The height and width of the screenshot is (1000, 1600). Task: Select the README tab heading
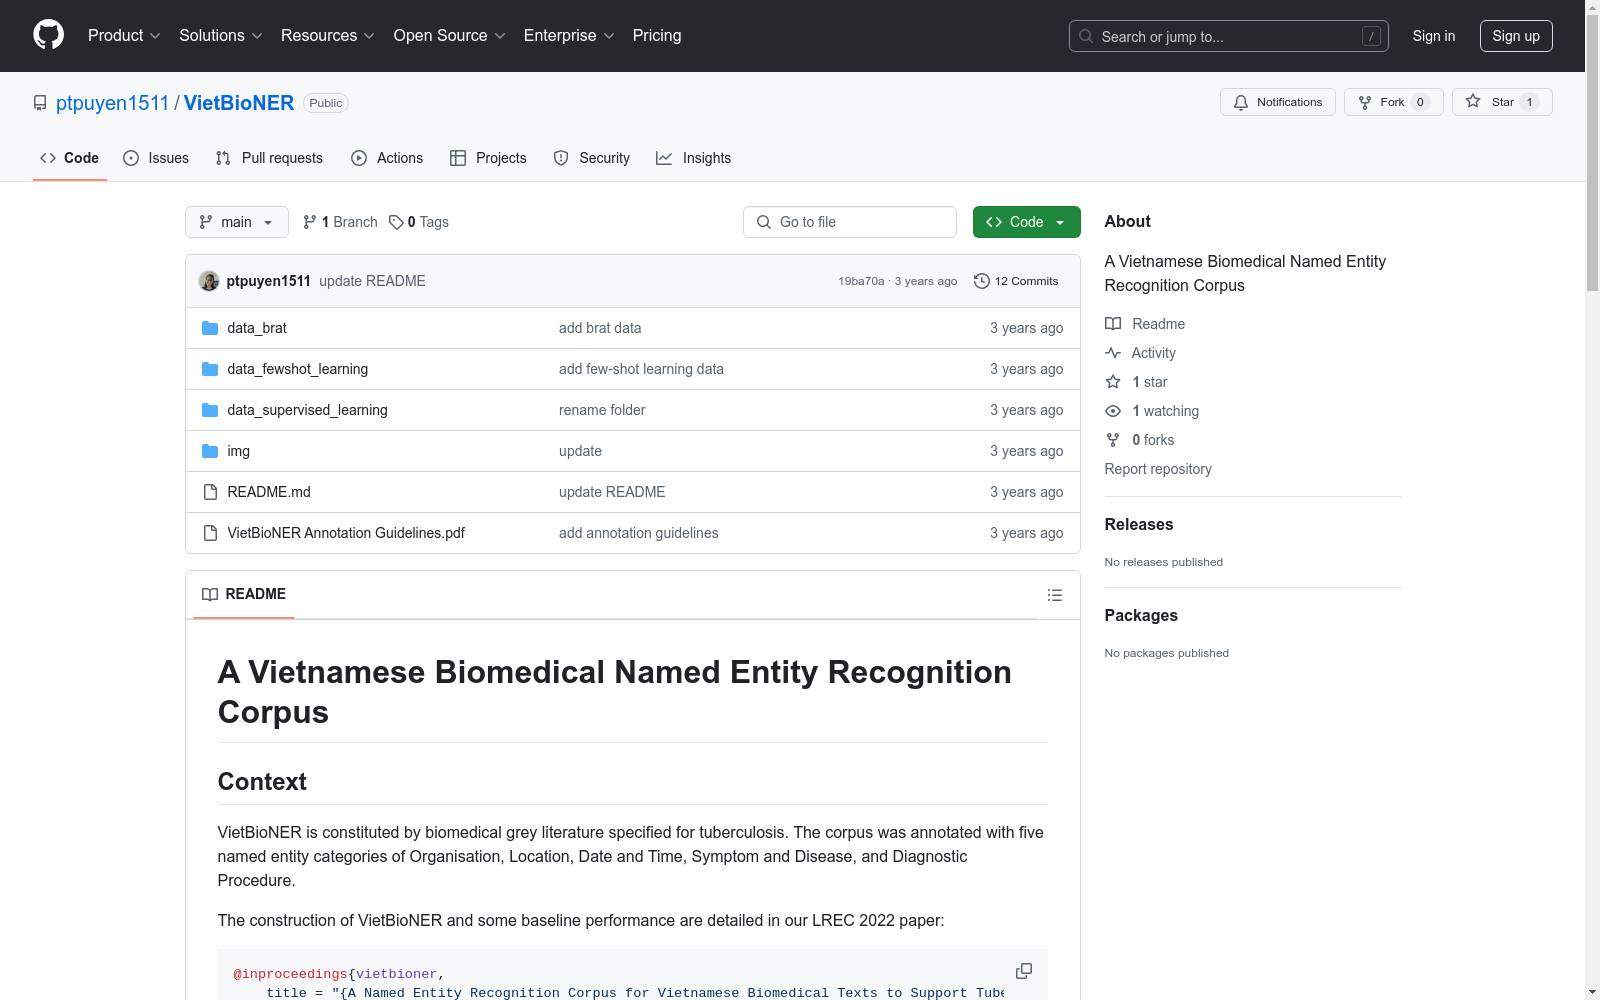244,594
